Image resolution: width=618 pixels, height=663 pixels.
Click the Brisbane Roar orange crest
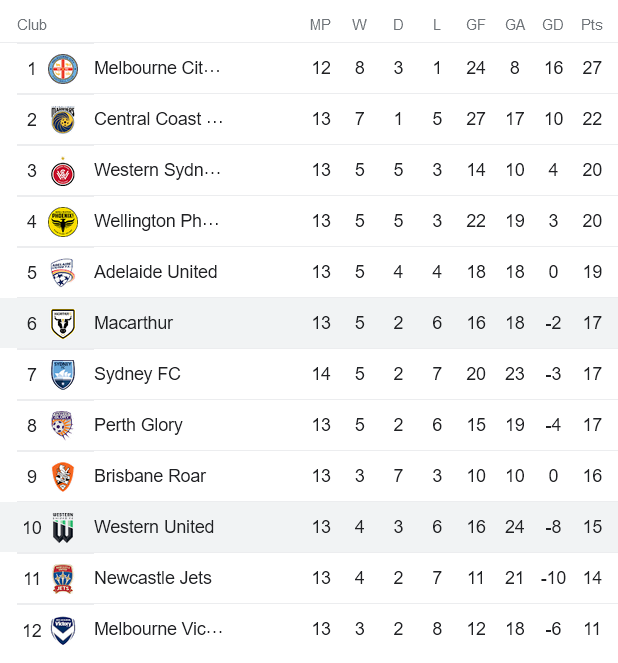click(63, 476)
